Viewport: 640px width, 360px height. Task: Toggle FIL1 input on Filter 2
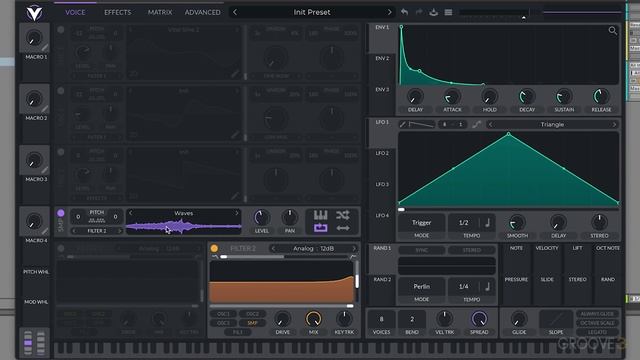pos(238,332)
